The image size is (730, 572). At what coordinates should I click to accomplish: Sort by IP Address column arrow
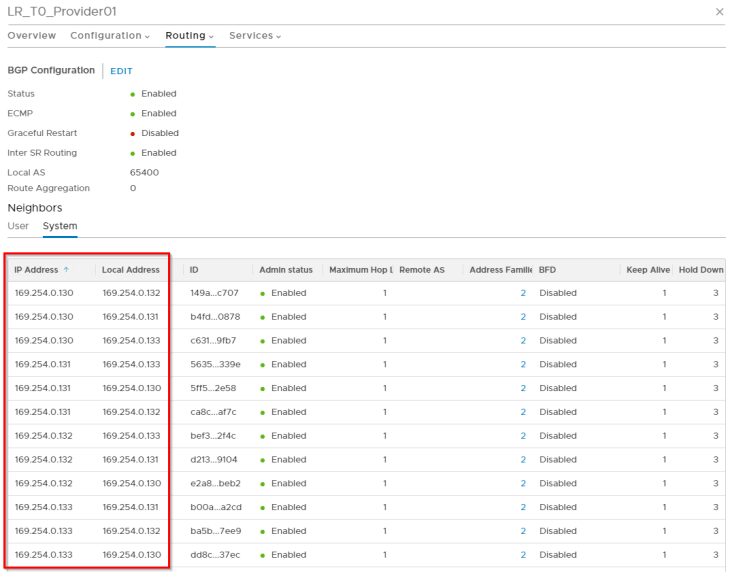click(x=66, y=270)
